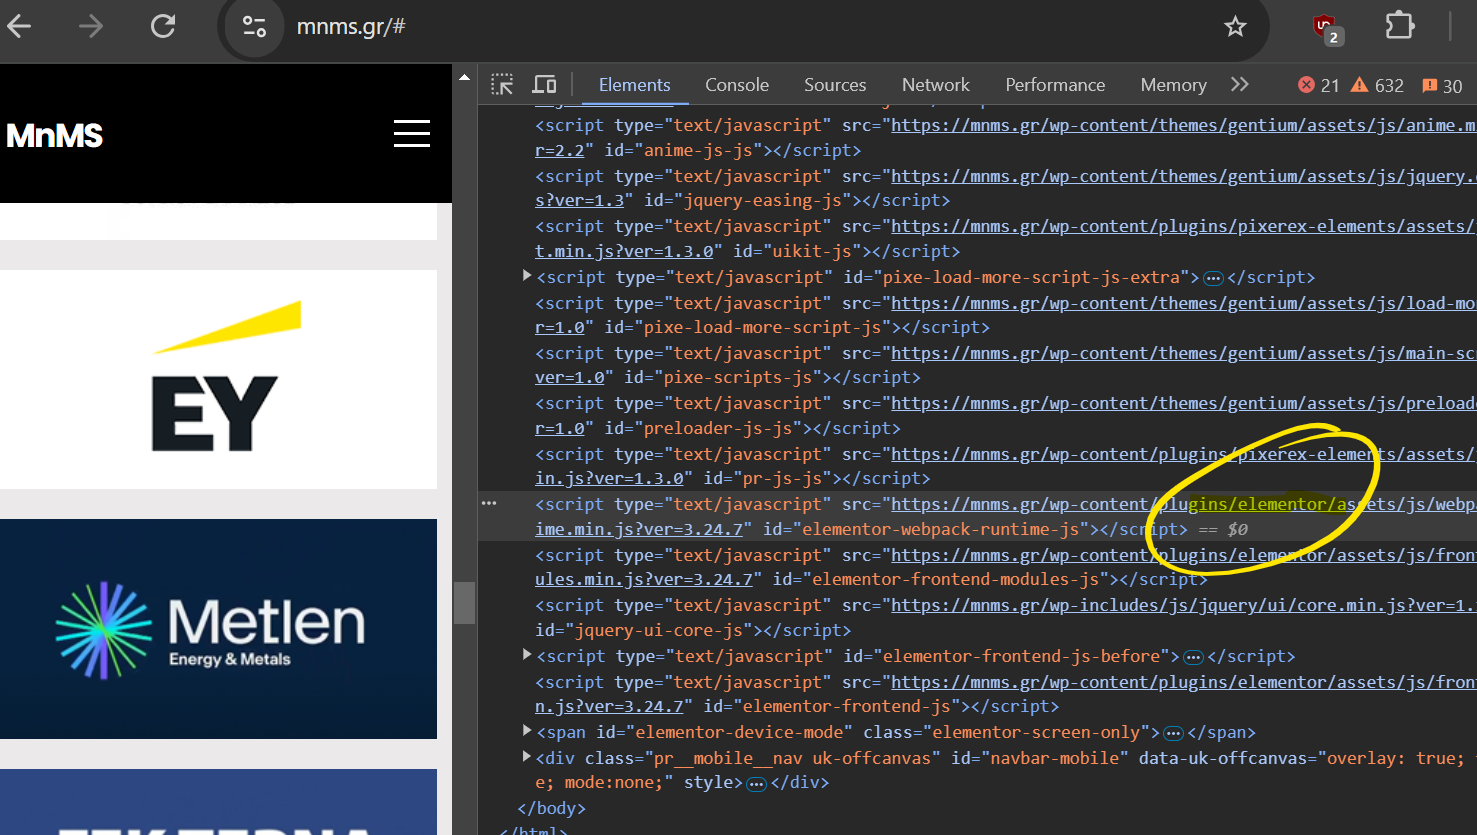Activate the inspect element picker tool

click(502, 85)
